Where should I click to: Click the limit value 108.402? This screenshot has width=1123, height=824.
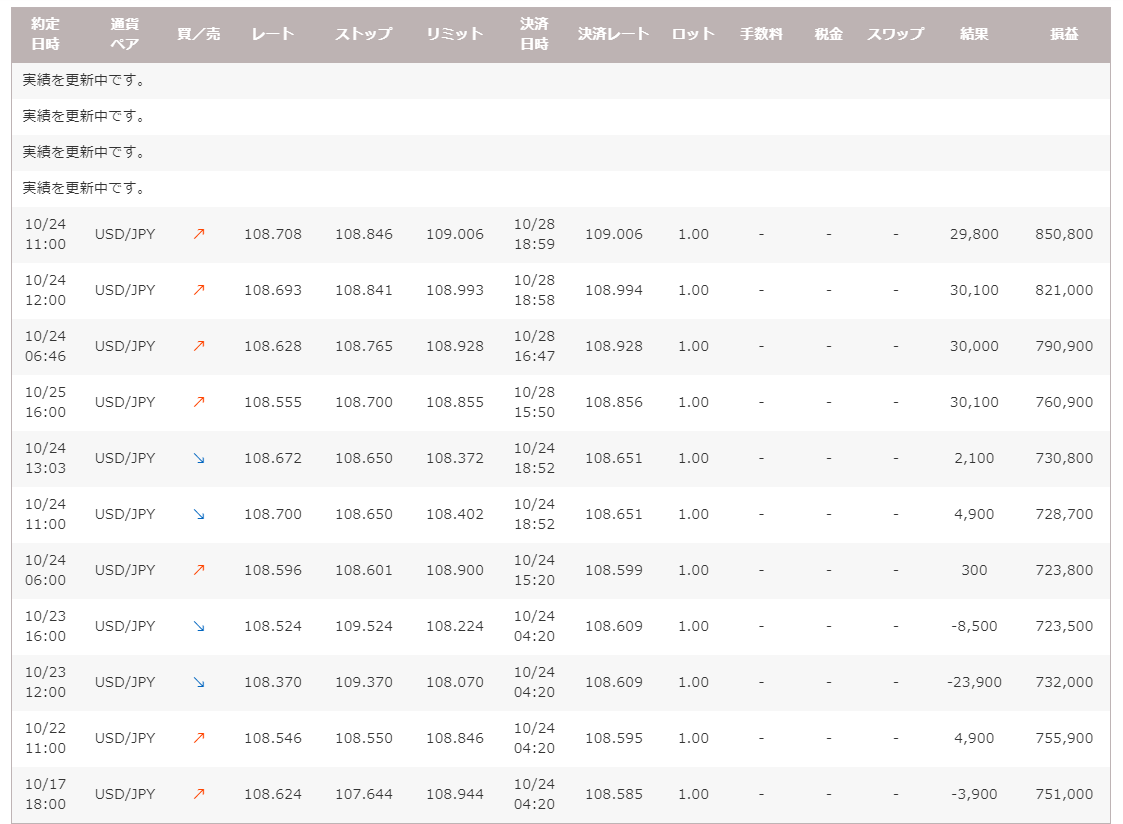455,514
